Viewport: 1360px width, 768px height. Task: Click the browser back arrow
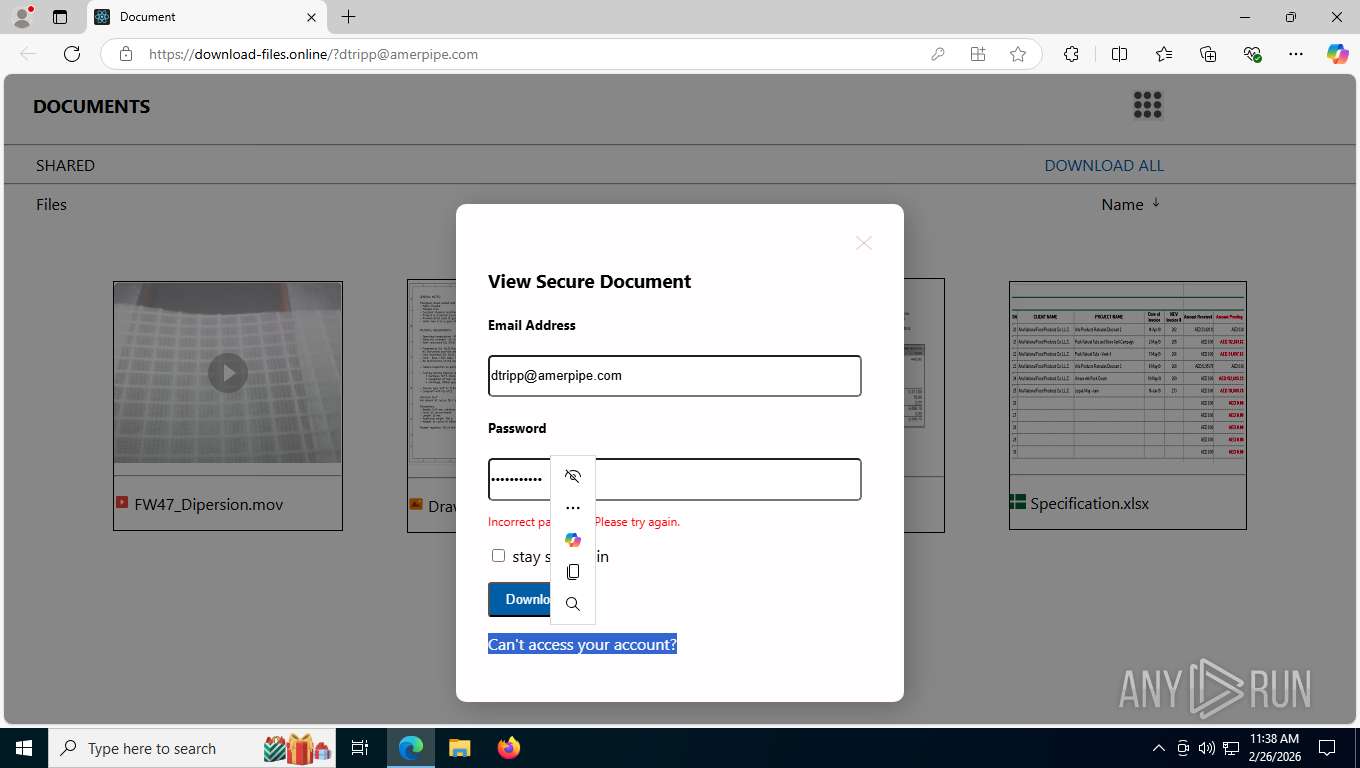coord(28,54)
